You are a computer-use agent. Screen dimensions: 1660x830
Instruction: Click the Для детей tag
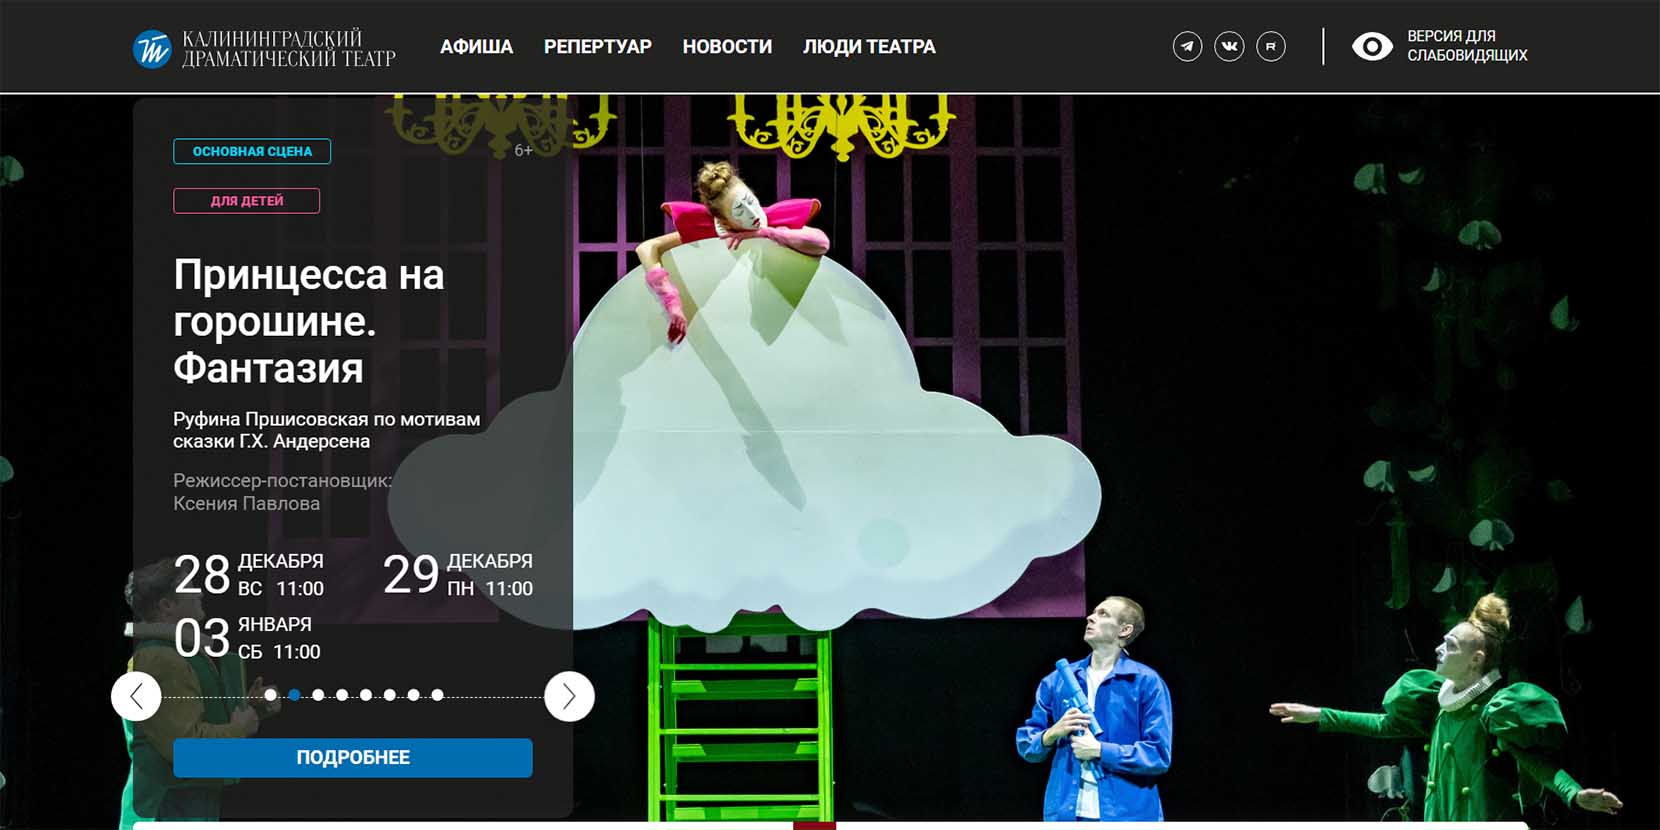pos(246,201)
